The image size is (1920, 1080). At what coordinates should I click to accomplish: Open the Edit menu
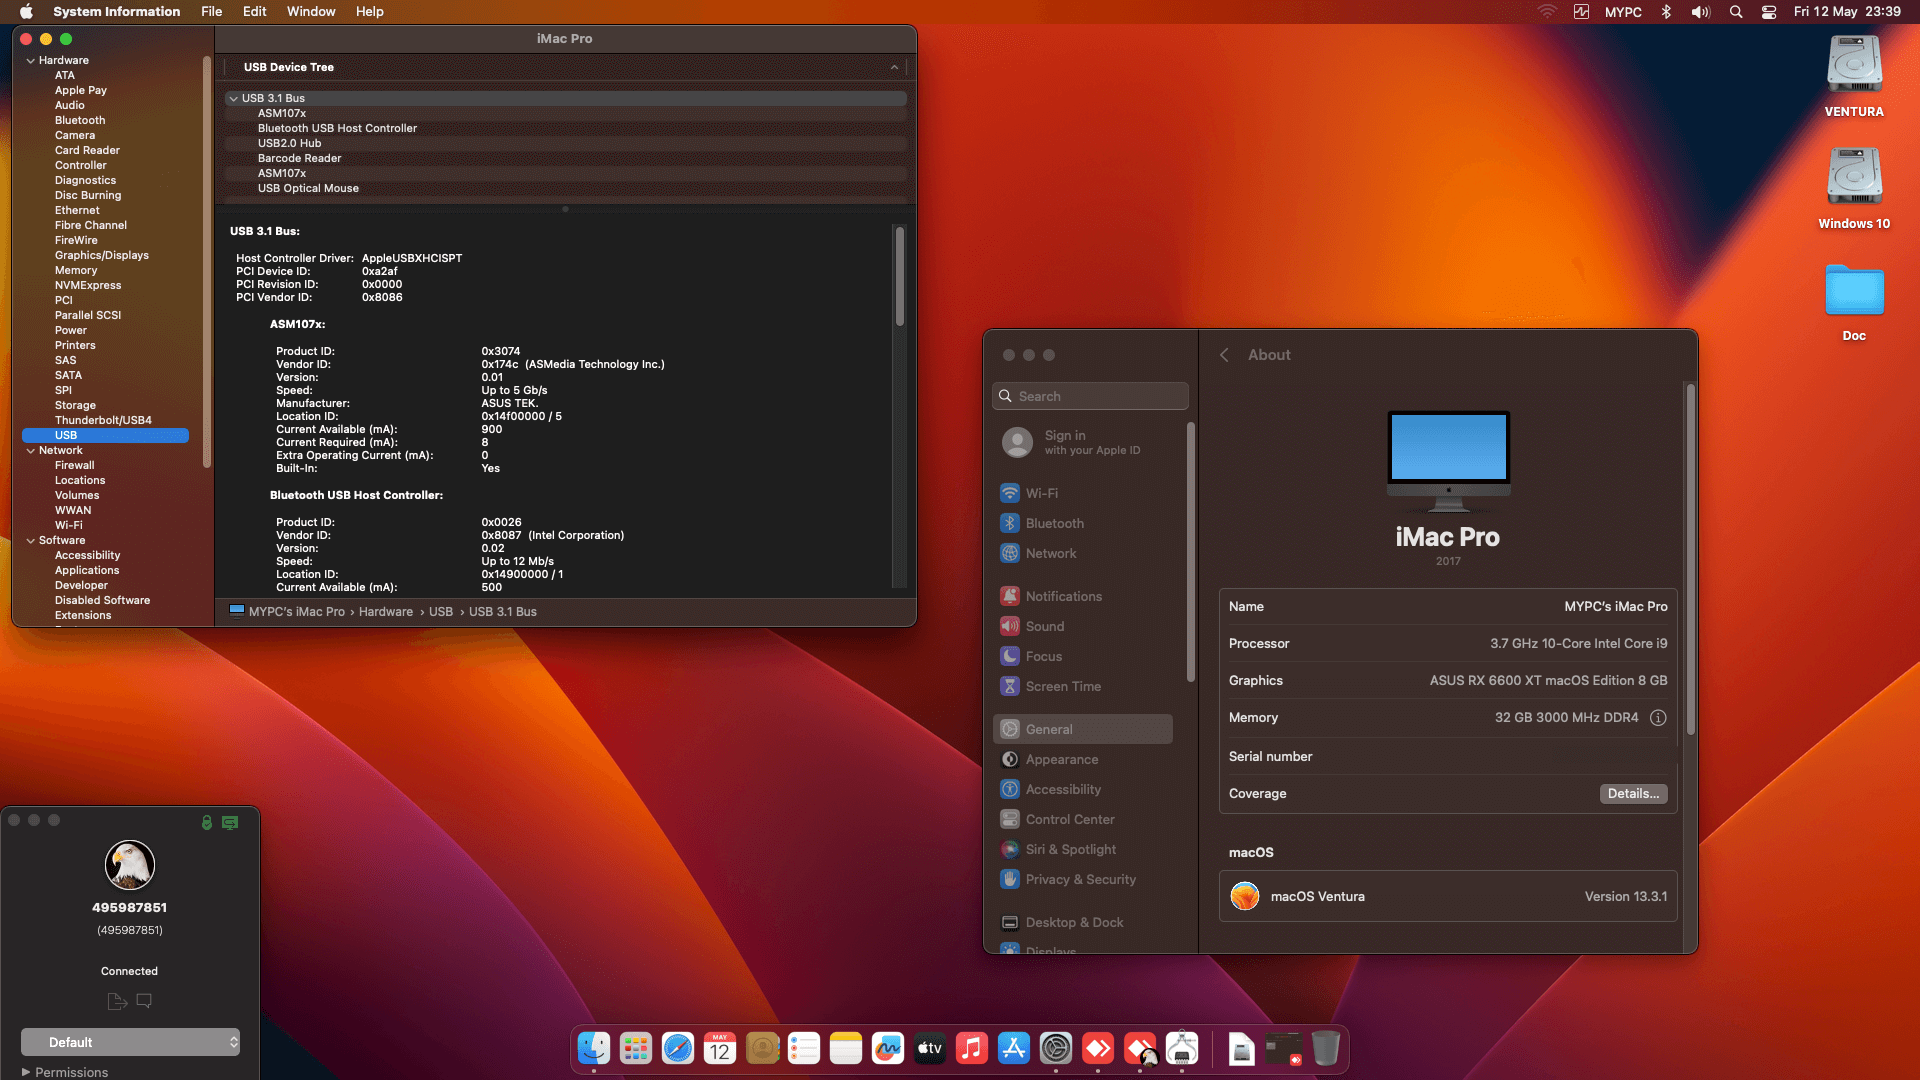255,12
